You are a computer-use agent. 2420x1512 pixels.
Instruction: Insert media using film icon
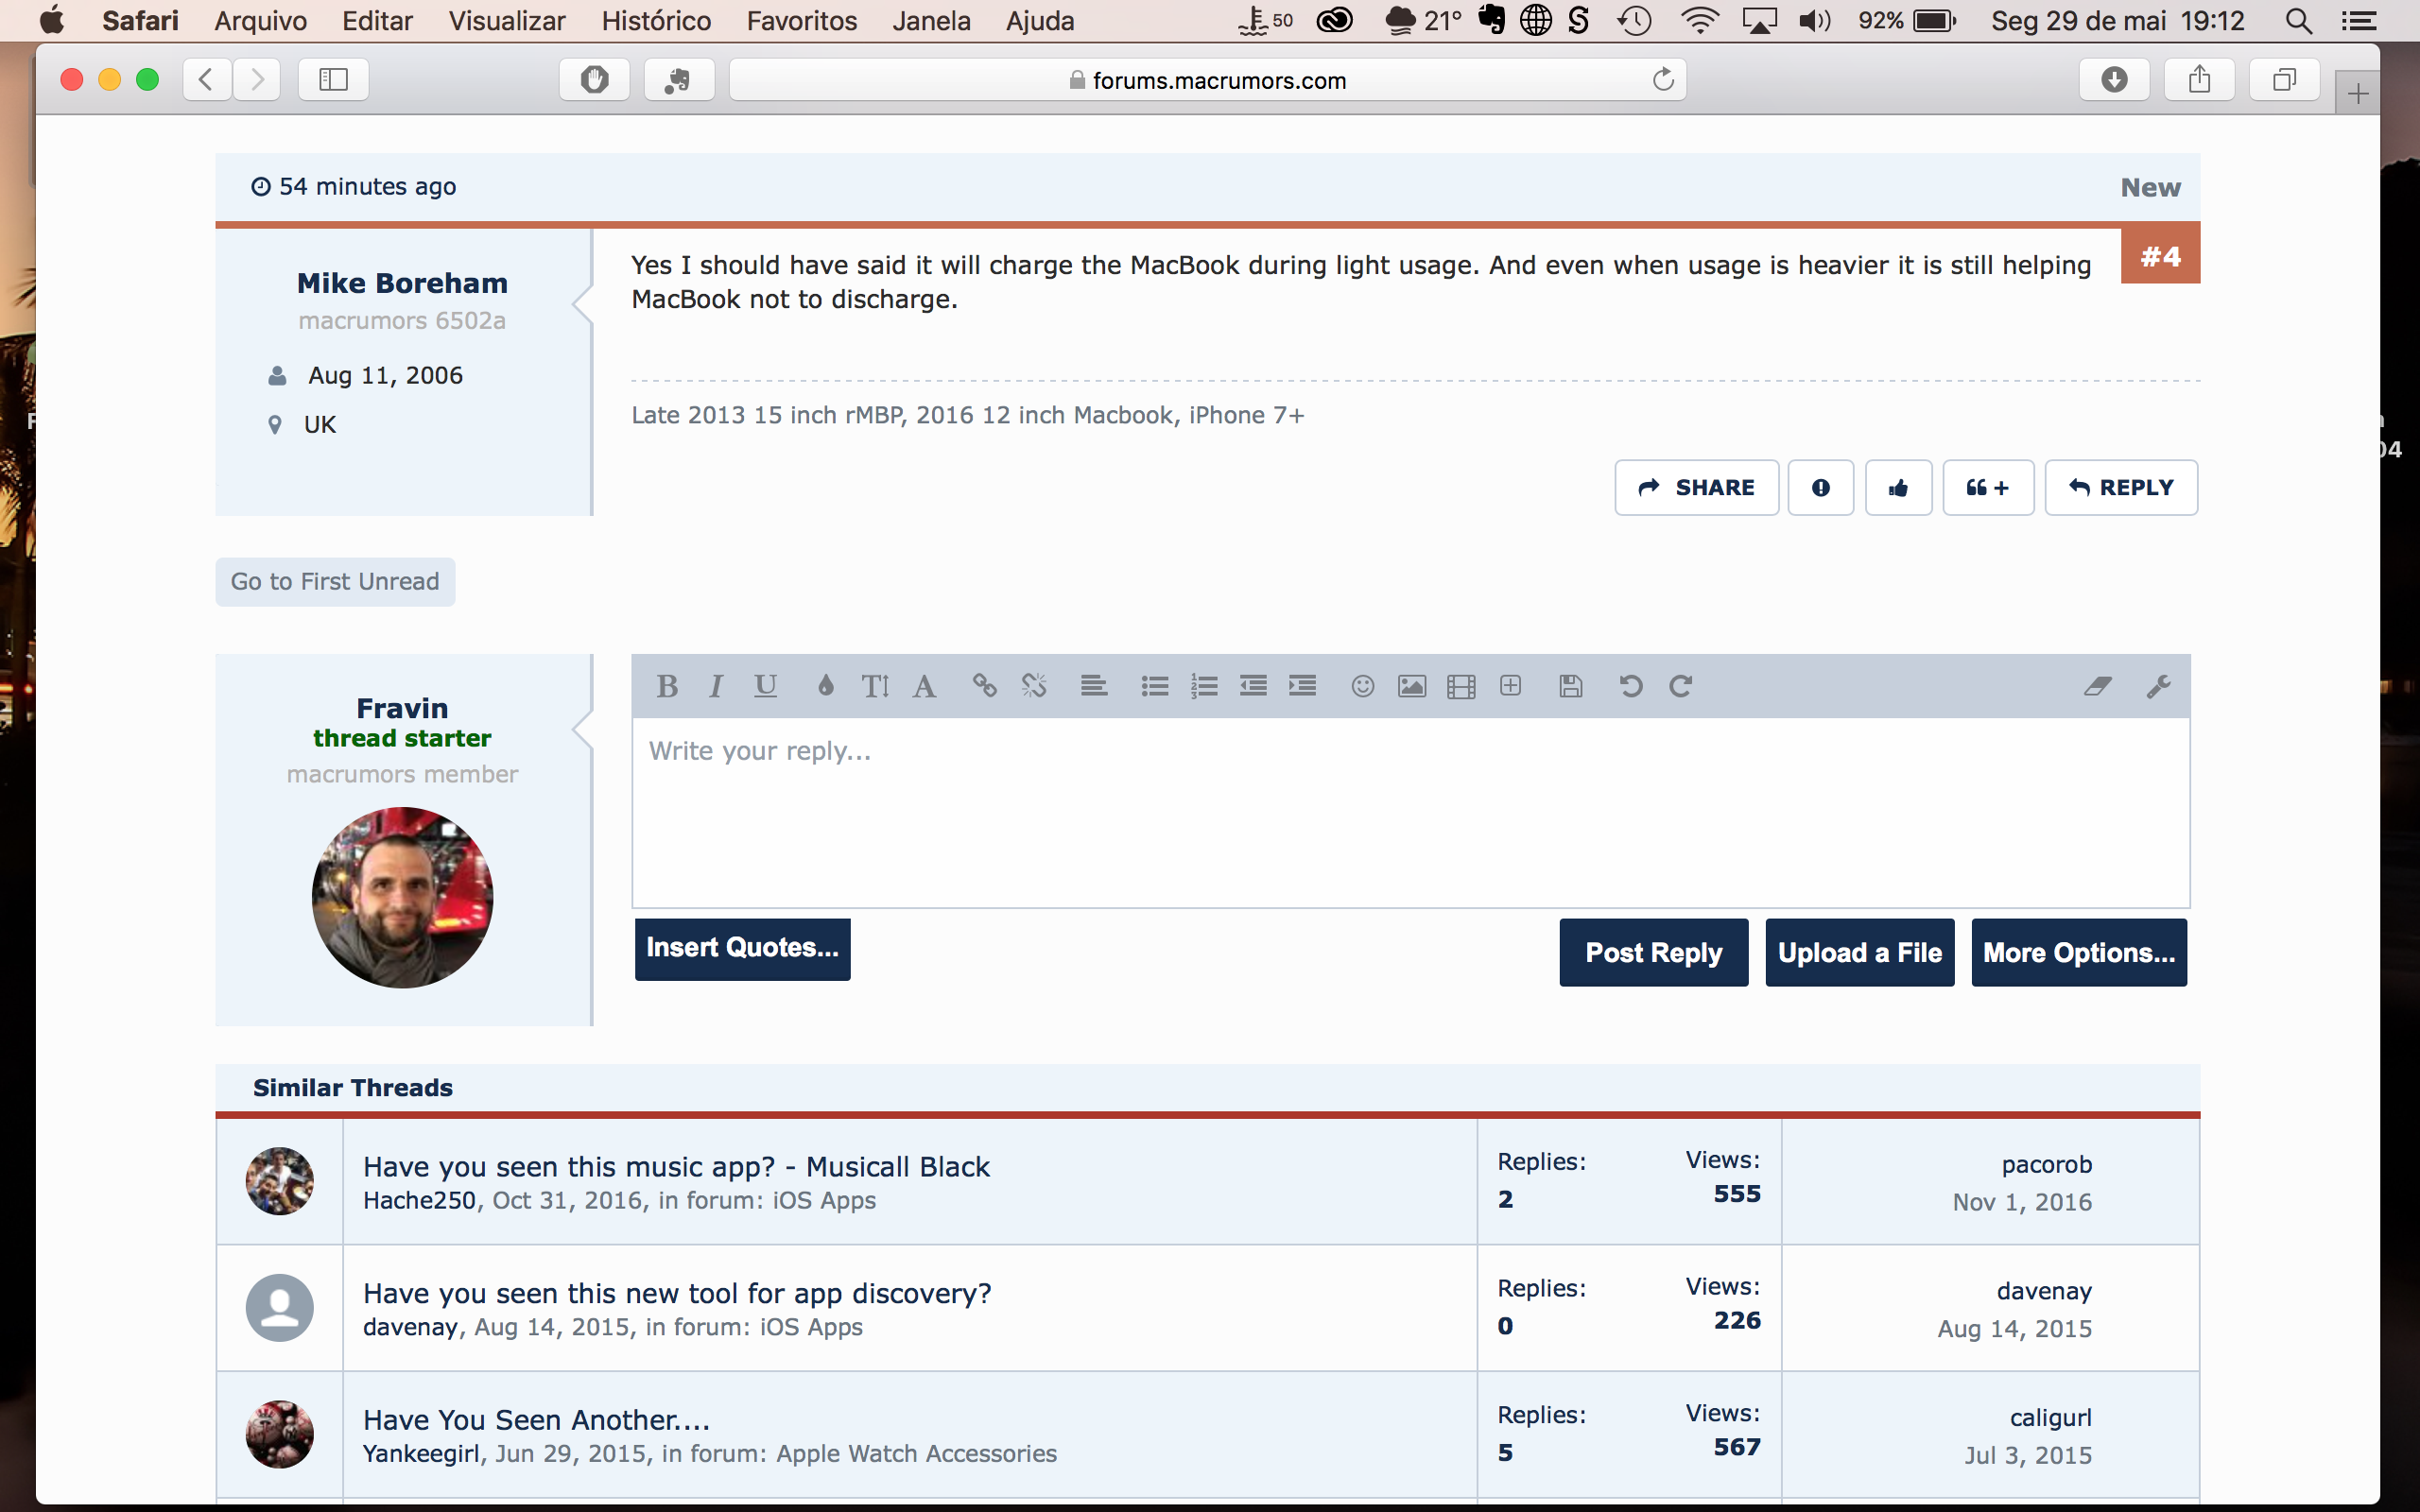point(1461,686)
